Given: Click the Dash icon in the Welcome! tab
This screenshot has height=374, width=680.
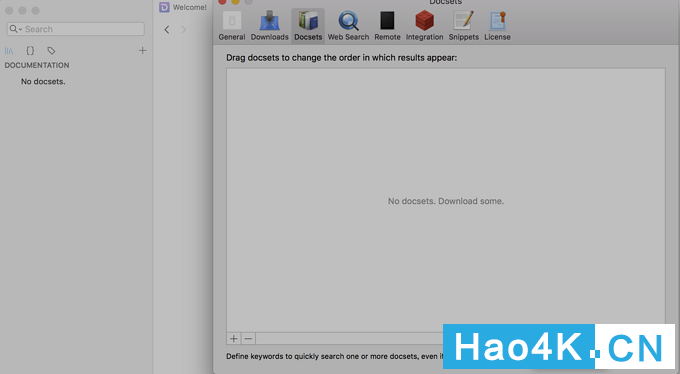Looking at the screenshot, I should (x=164, y=7).
